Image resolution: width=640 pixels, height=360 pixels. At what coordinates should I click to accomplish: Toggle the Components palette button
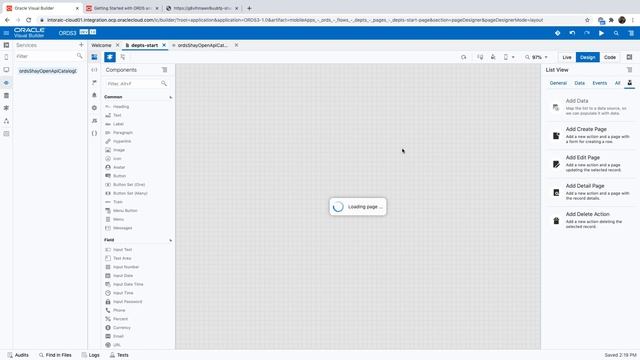pos(110,57)
